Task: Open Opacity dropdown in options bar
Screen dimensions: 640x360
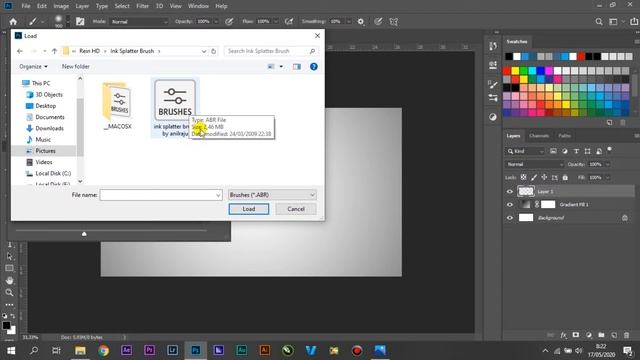Action: click(216, 22)
